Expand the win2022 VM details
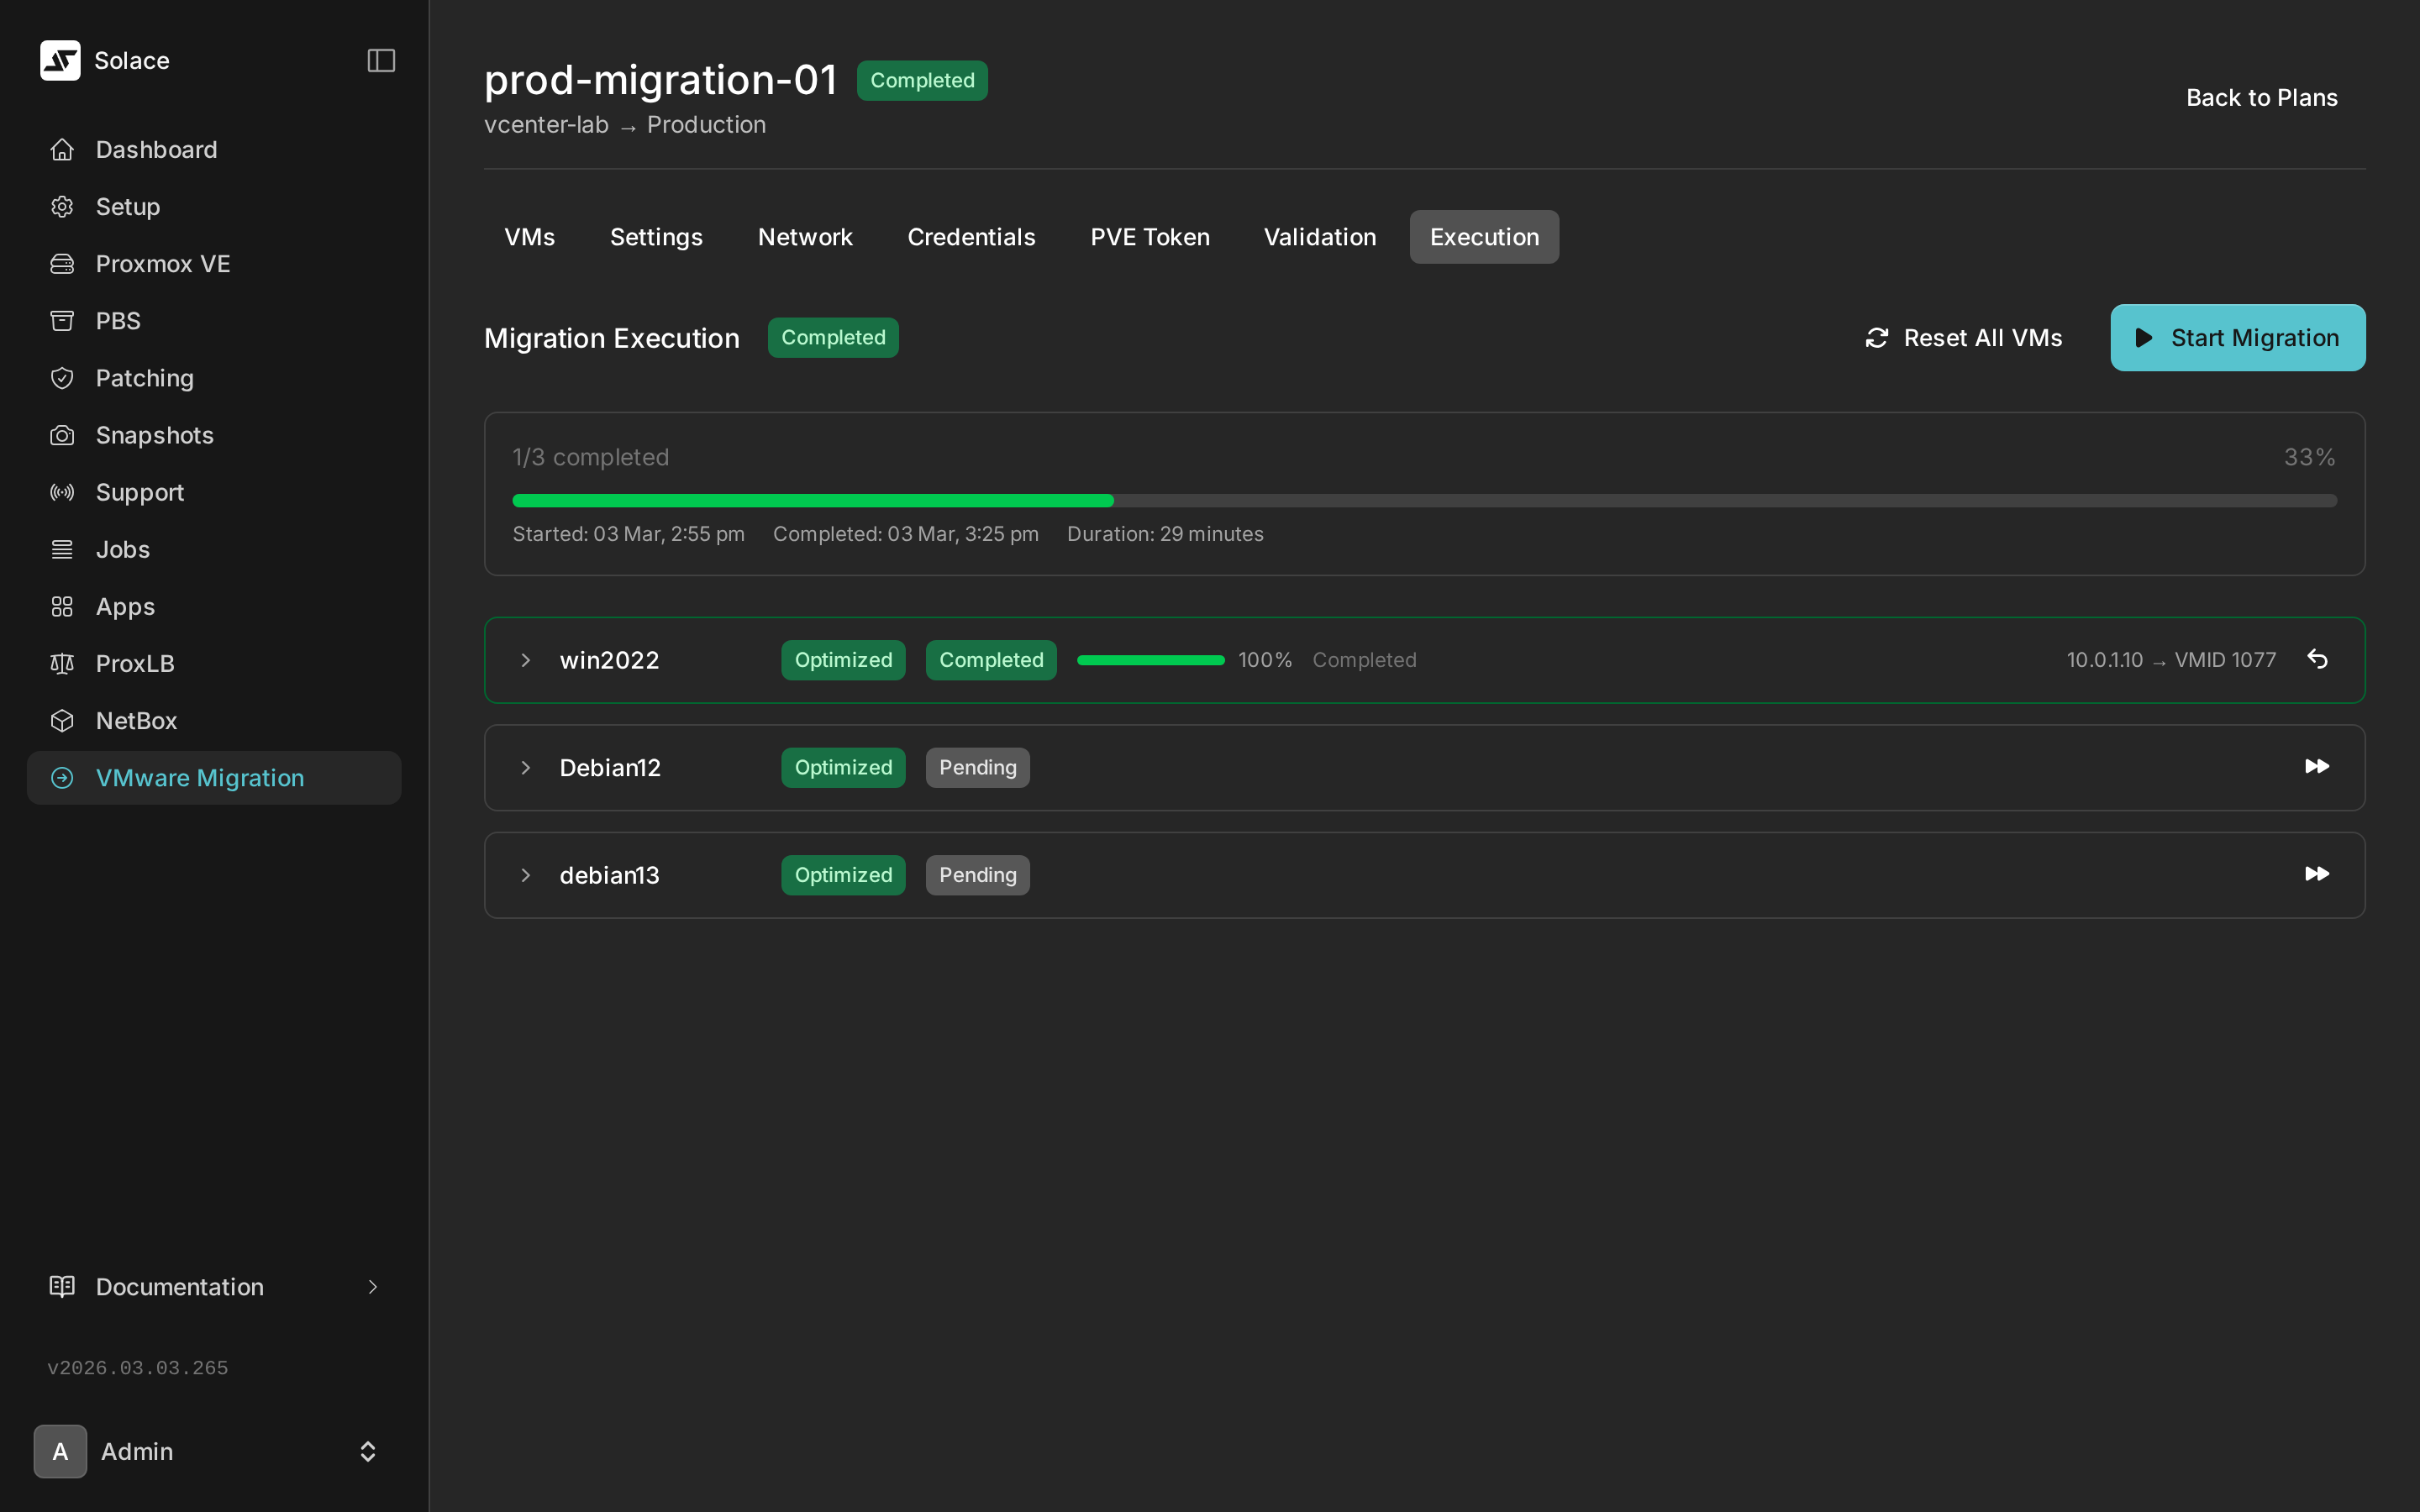Screen dimensions: 2420x1512 [526, 659]
